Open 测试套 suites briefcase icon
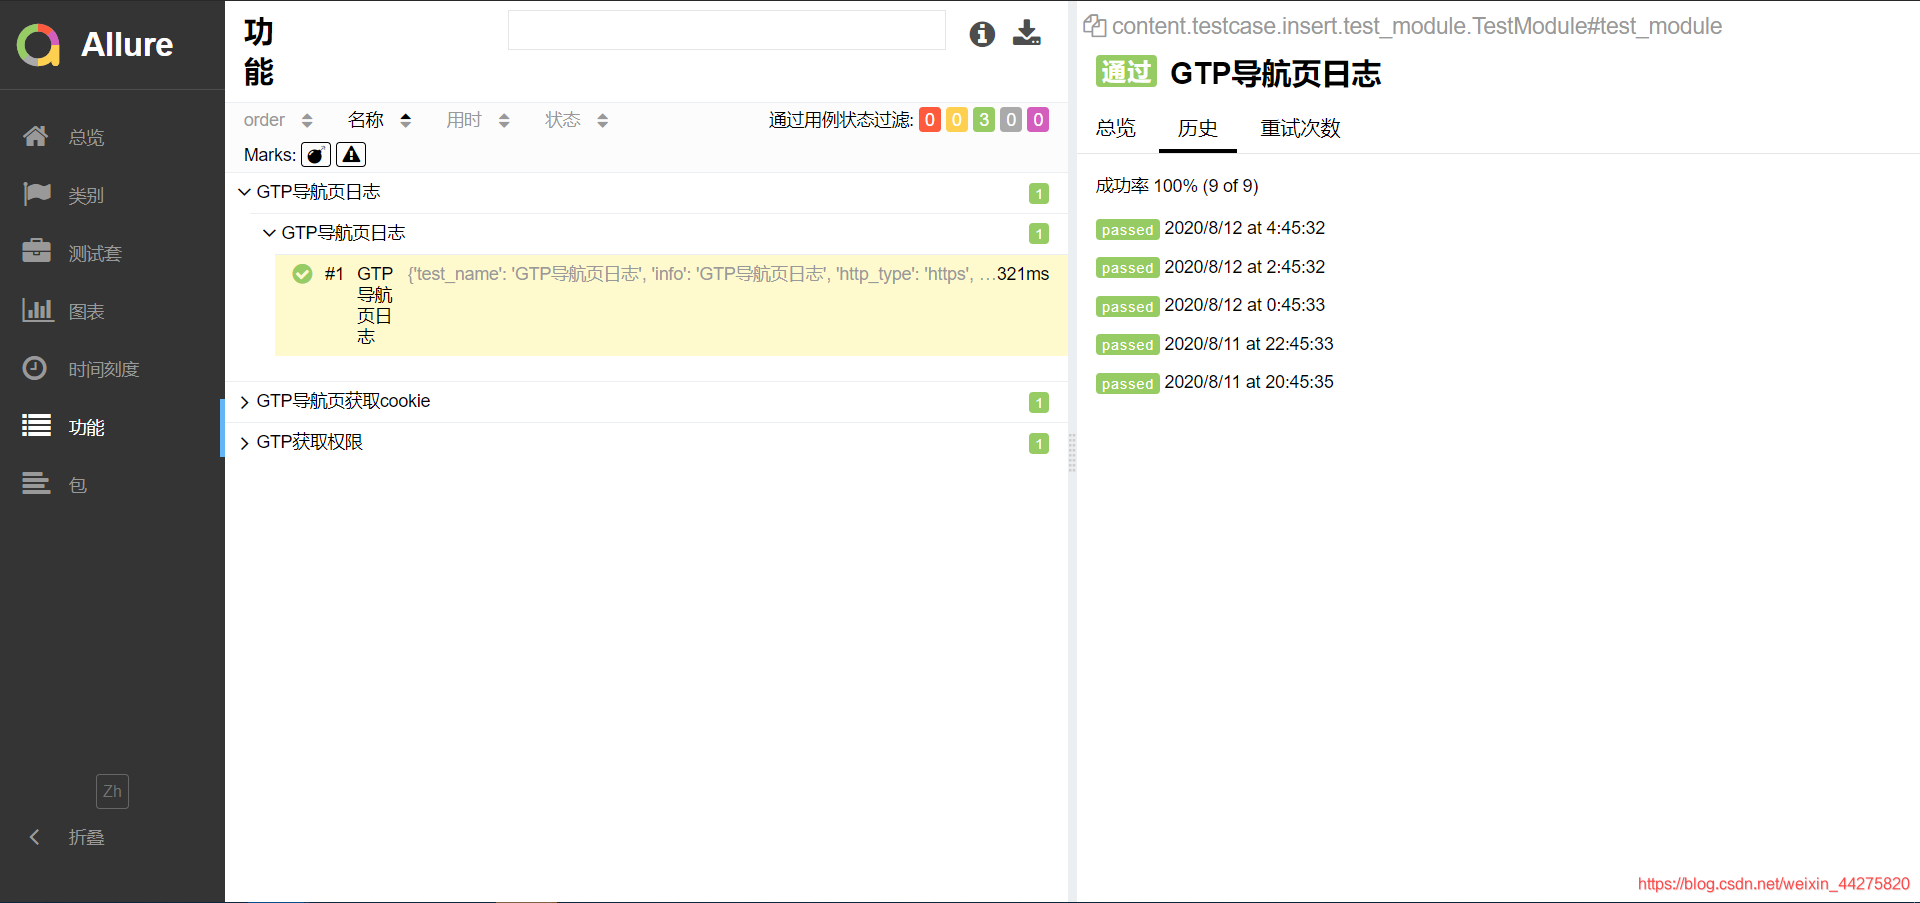 click(37, 251)
